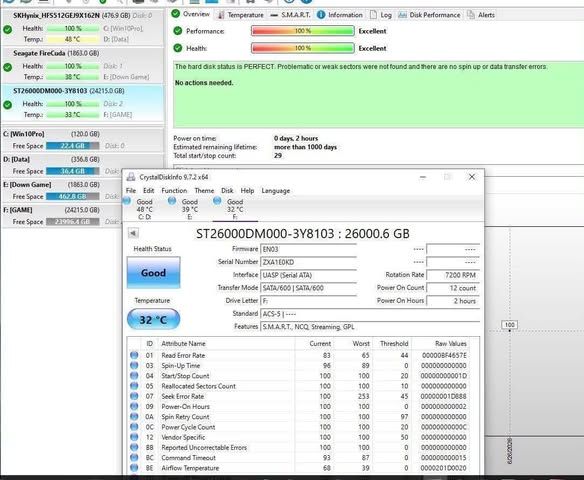The height and width of the screenshot is (480, 584).
Task: Click the status orb for Reallocated Sectors Count
Action: 134,386
